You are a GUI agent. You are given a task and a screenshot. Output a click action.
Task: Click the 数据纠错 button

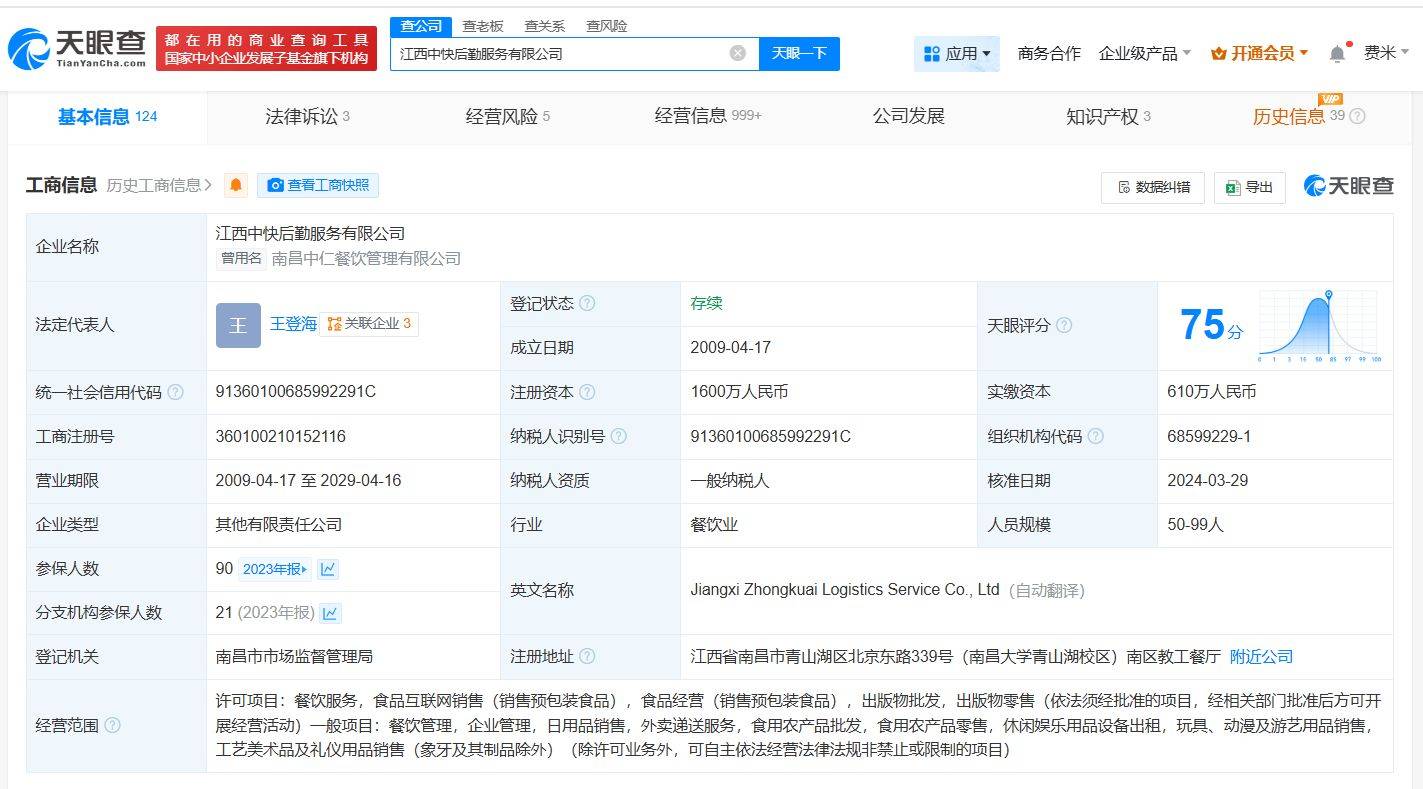click(1152, 187)
